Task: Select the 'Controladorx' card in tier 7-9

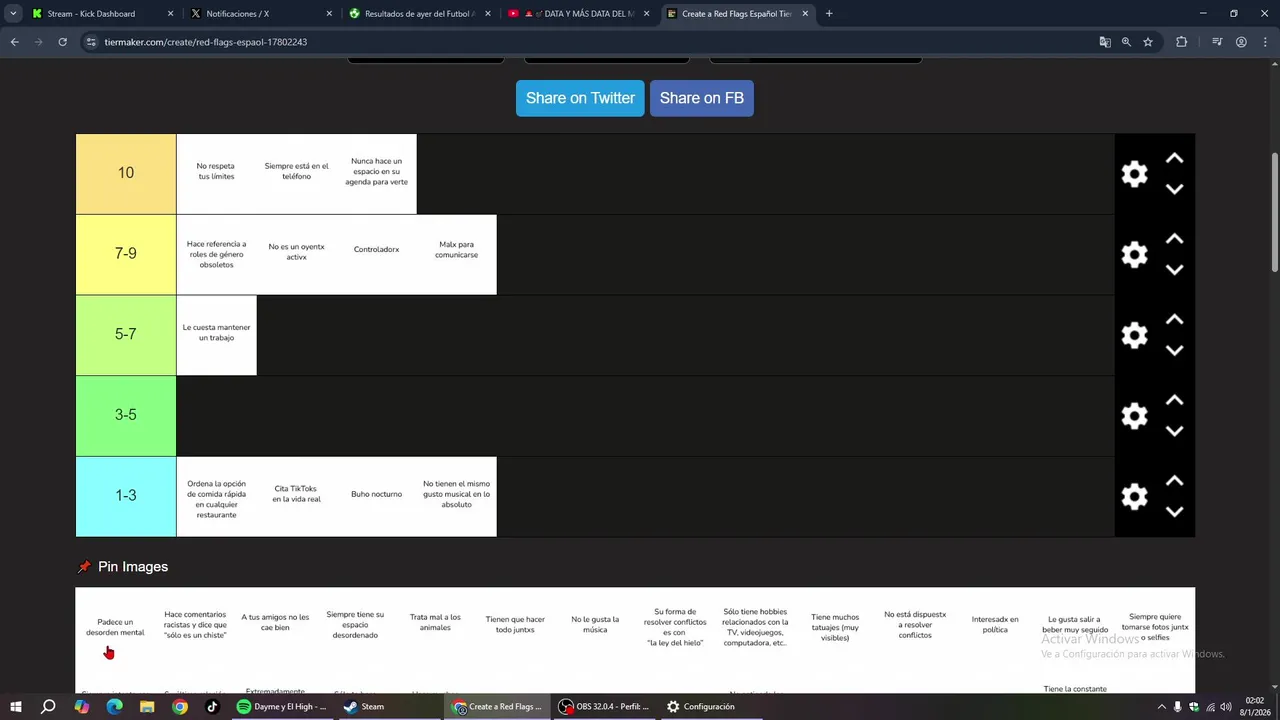Action: pyautogui.click(x=376, y=254)
